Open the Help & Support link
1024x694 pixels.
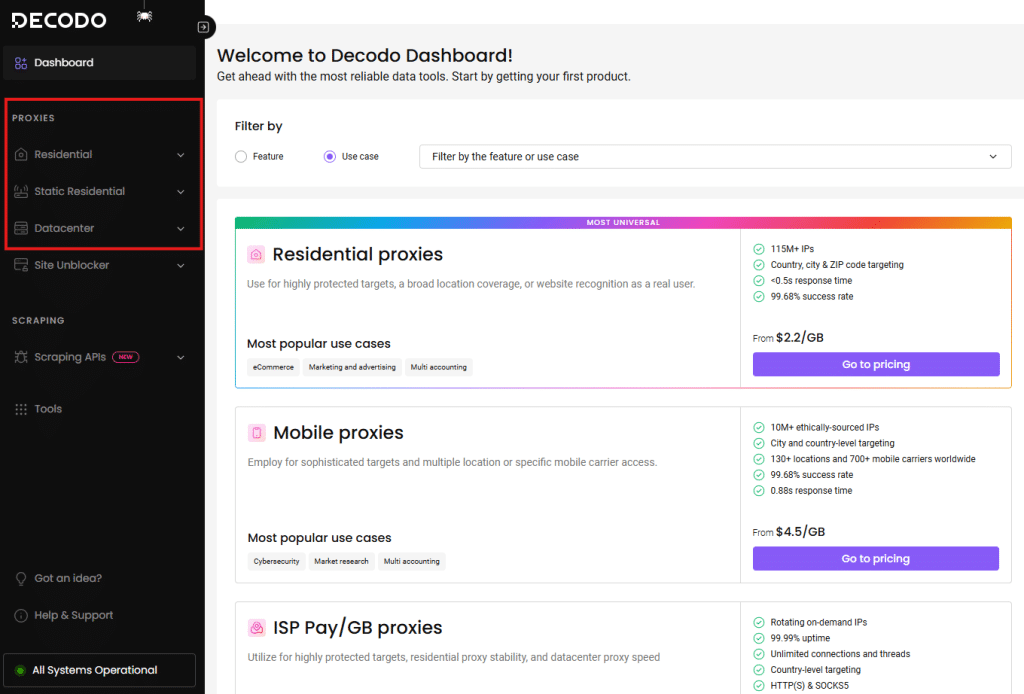pos(74,616)
